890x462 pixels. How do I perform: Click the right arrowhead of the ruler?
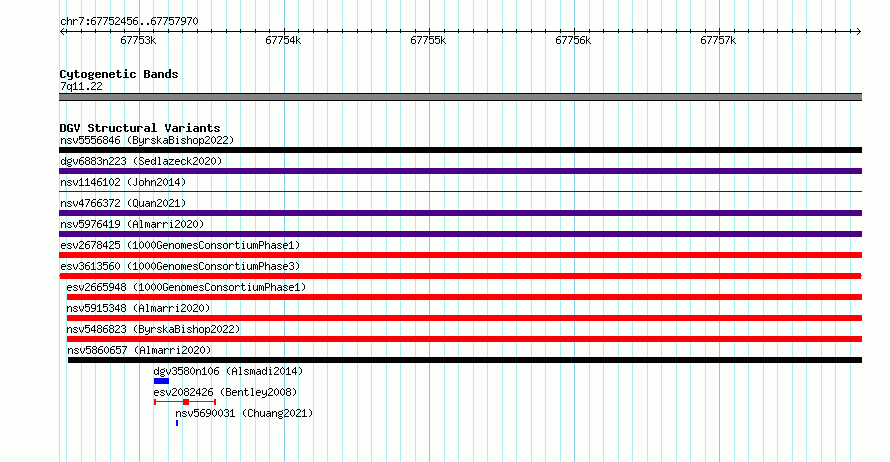tap(858, 32)
